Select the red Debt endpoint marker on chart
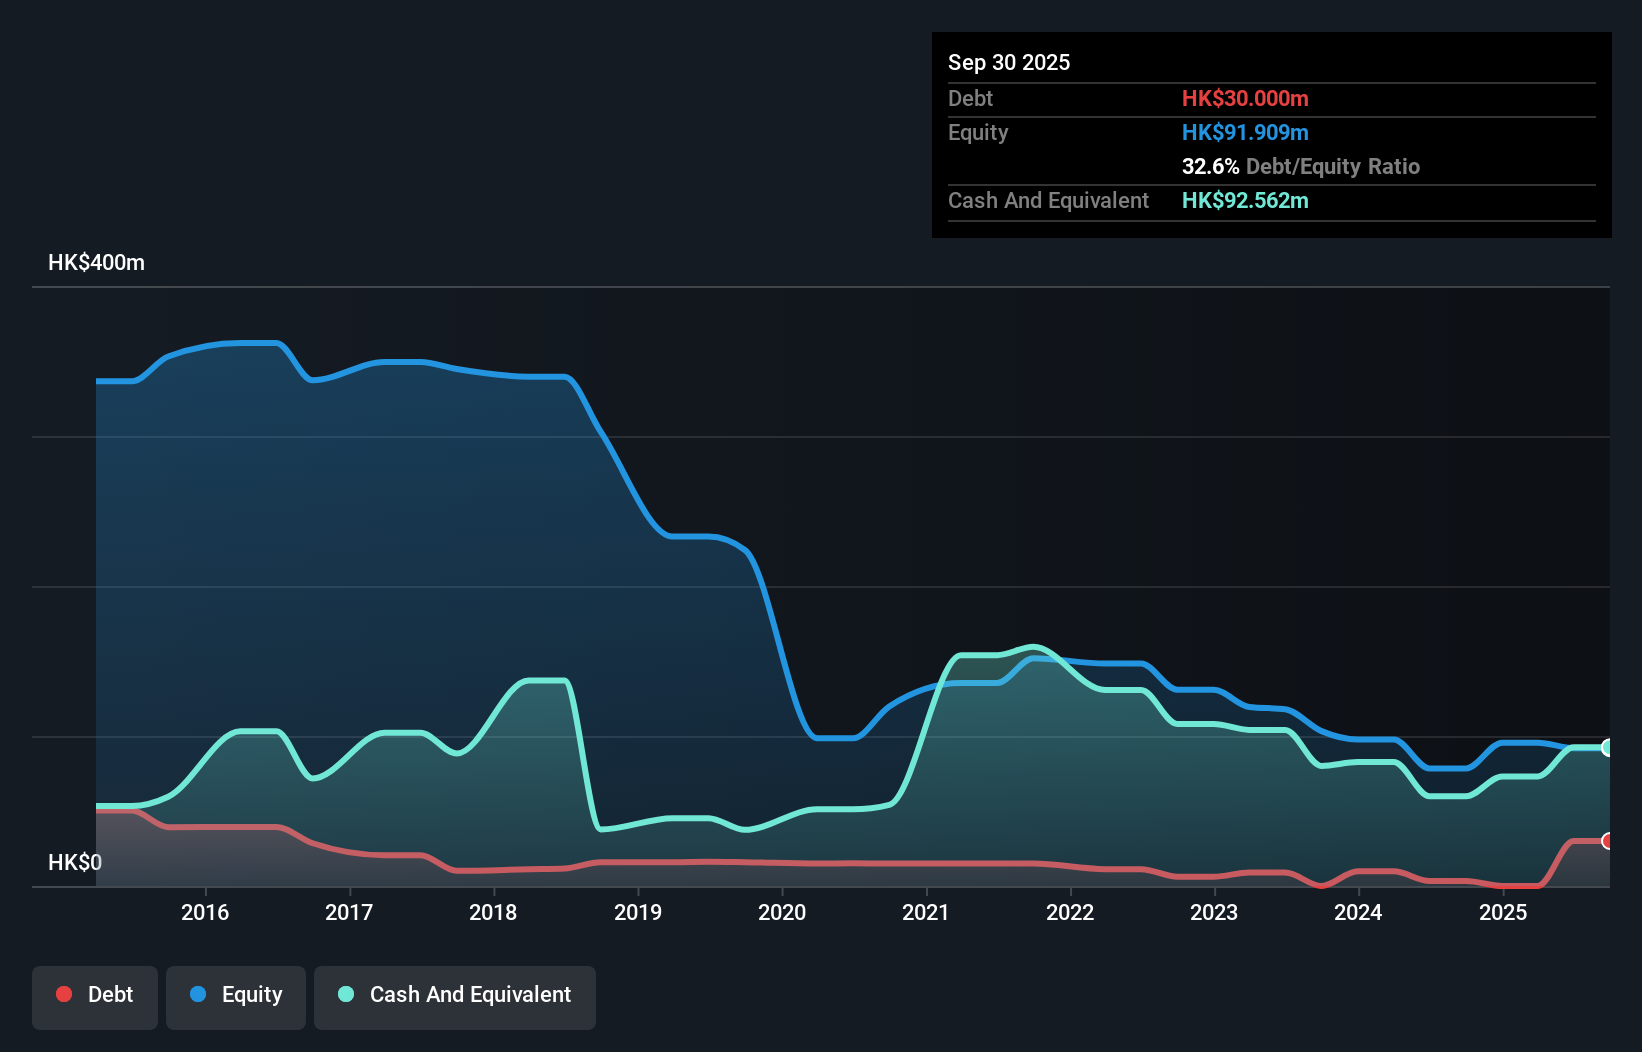The height and width of the screenshot is (1052, 1642). click(1606, 843)
